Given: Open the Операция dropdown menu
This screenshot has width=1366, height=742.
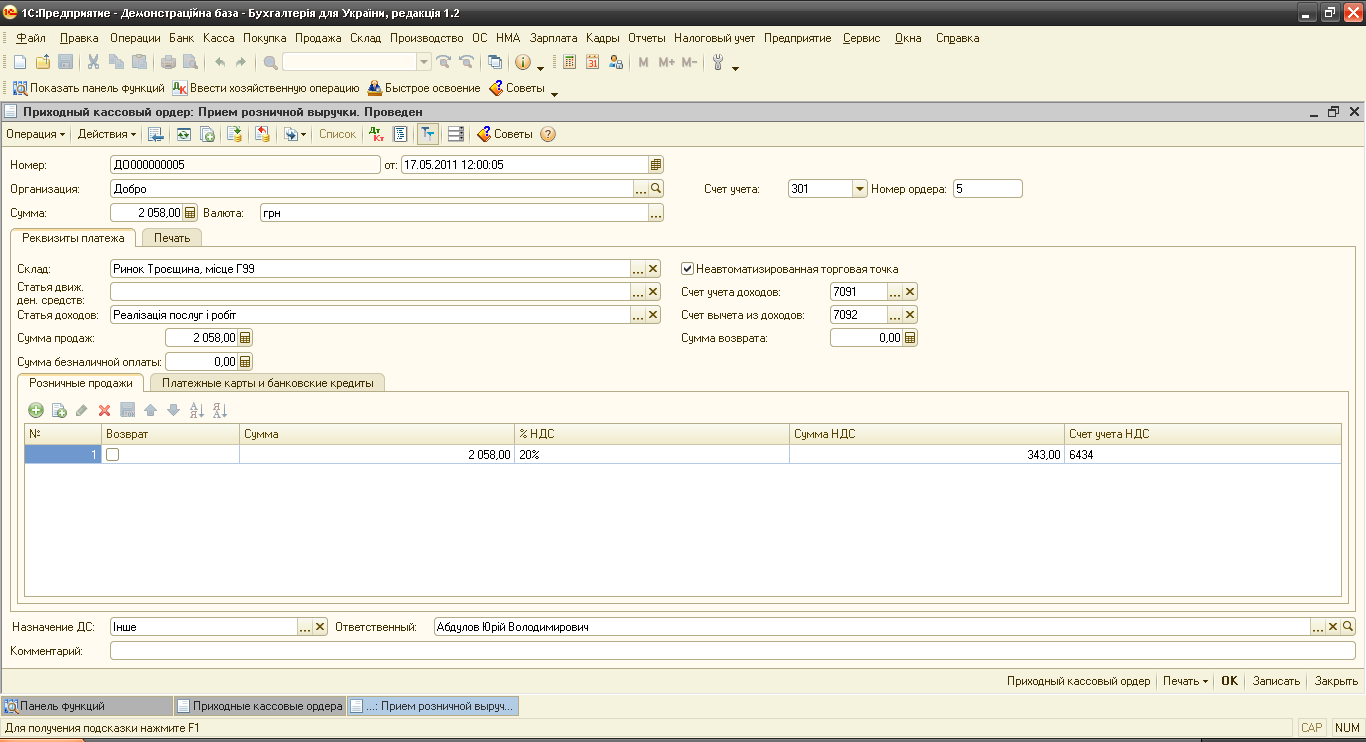Looking at the screenshot, I should click(x=35, y=134).
